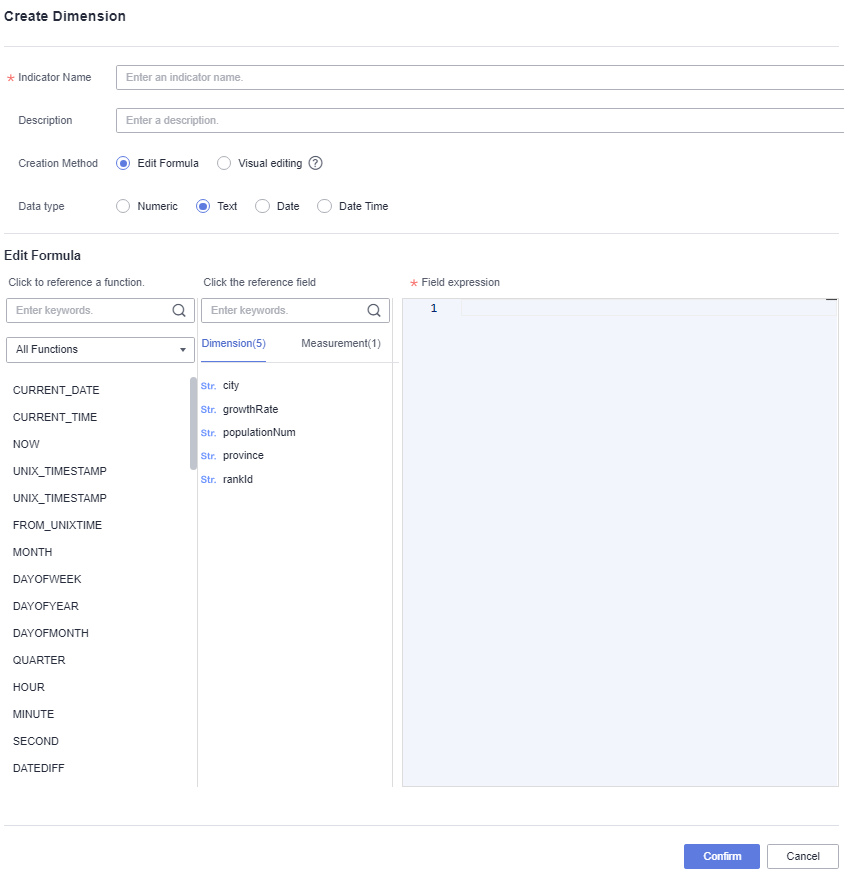Click the Str. type icon beside growthRate
844x877 pixels.
(208, 410)
